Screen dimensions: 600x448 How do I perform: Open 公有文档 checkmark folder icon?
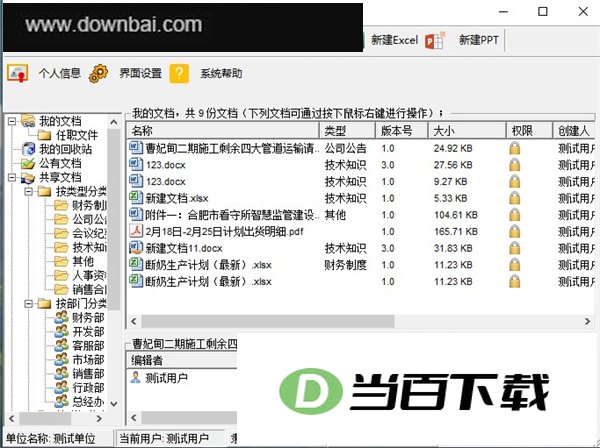[x=28, y=163]
